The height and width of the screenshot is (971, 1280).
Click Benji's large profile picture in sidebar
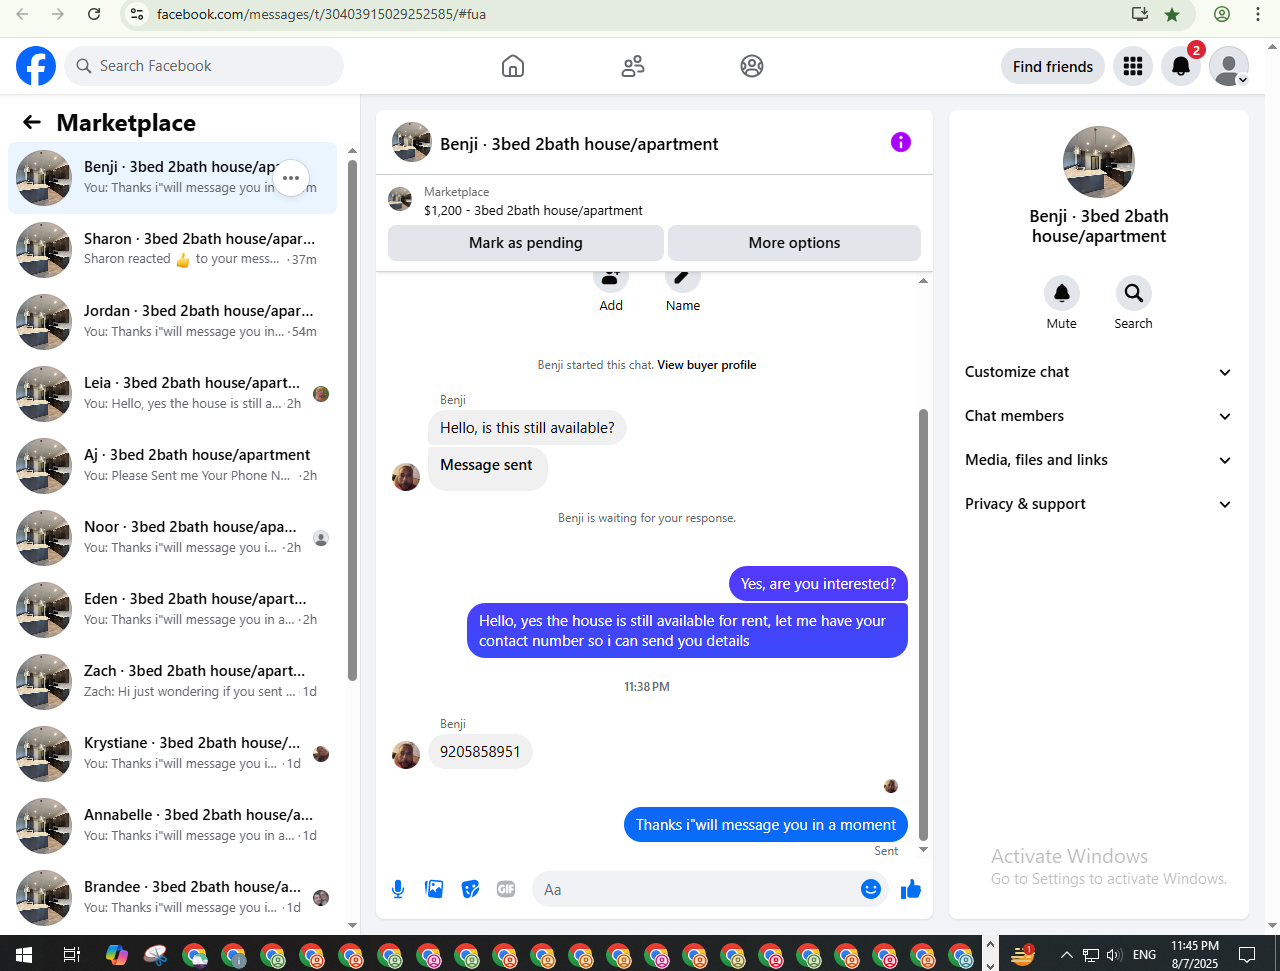(1099, 162)
